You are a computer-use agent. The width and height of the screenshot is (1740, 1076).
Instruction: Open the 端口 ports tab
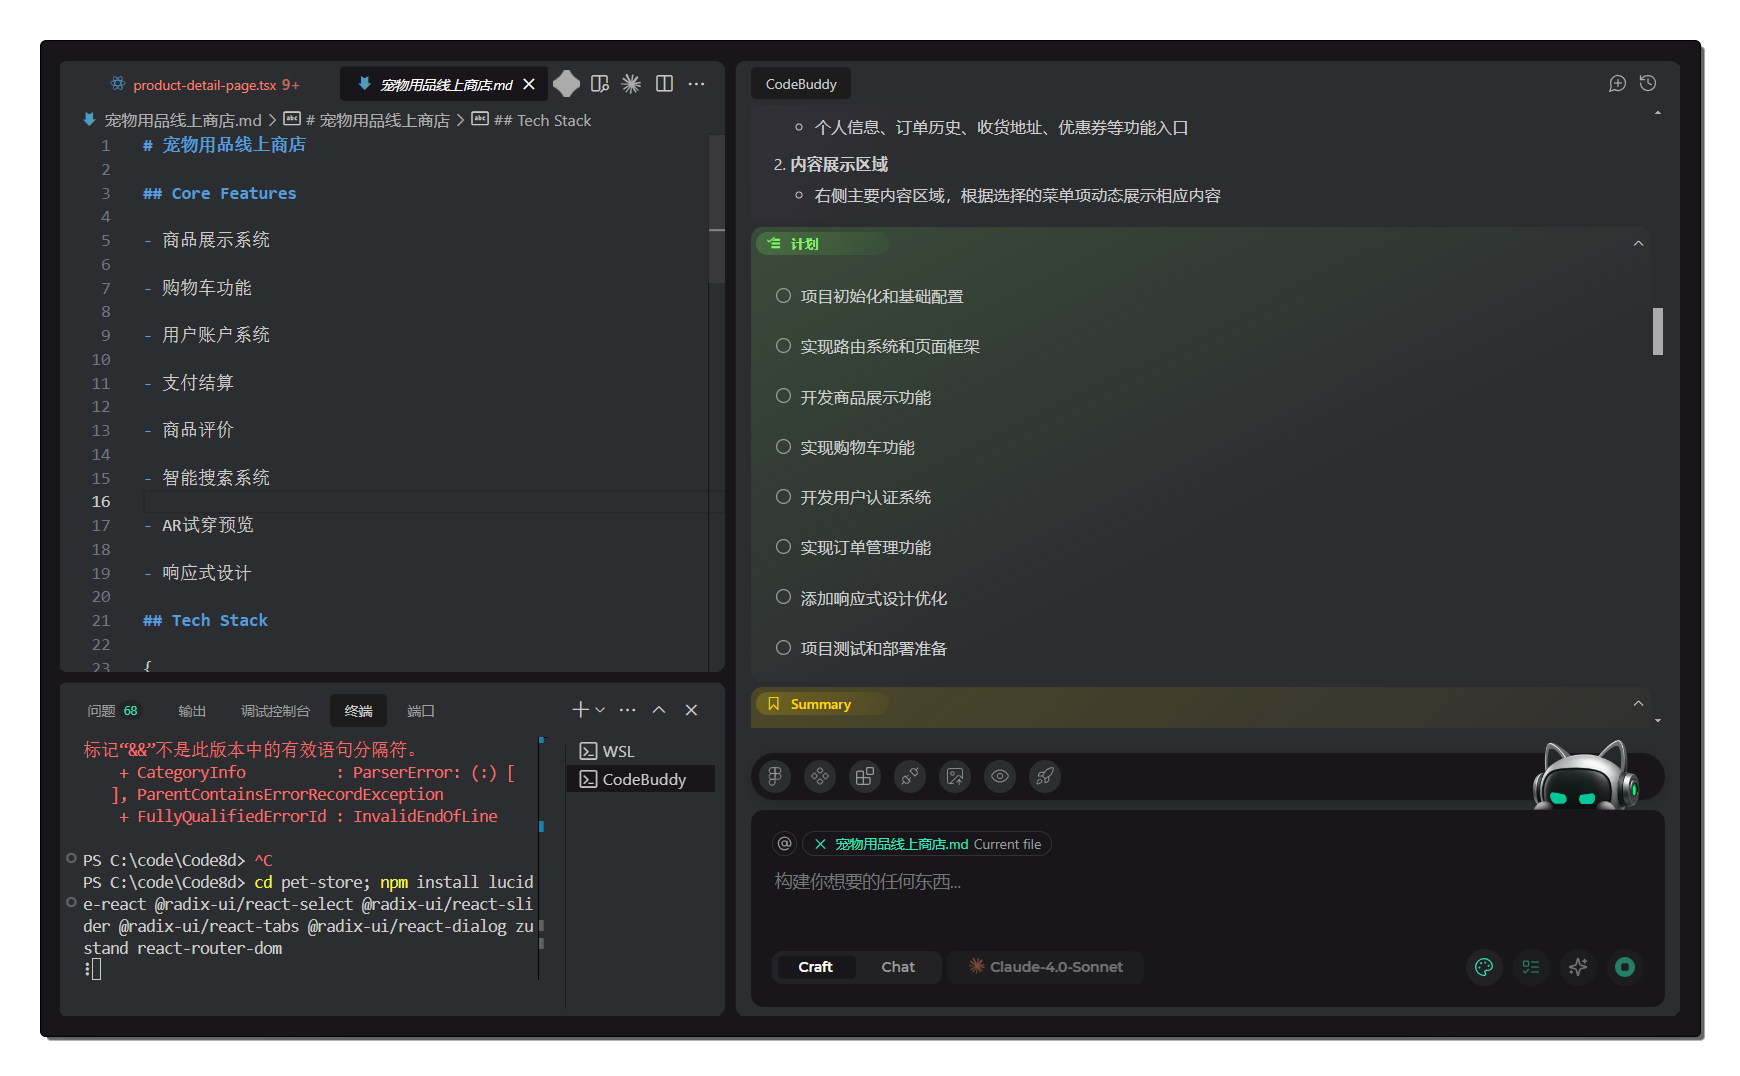click(x=421, y=711)
